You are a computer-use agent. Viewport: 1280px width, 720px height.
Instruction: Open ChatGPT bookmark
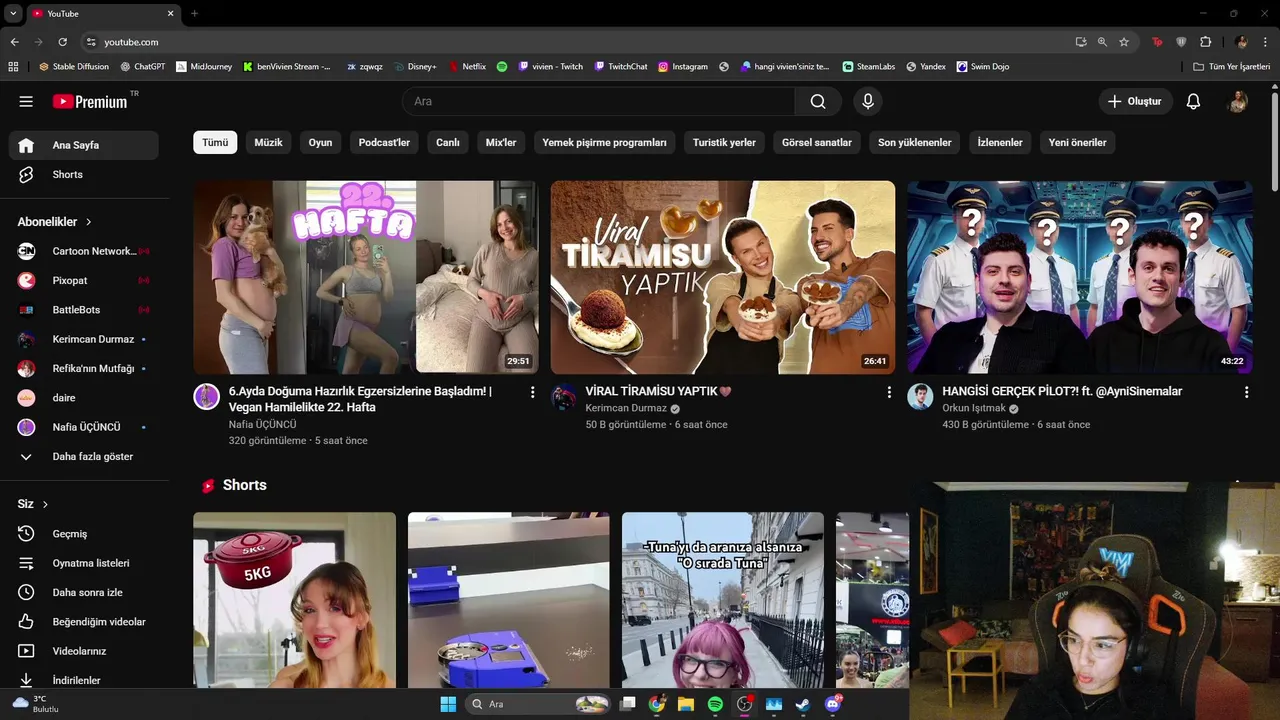143,67
